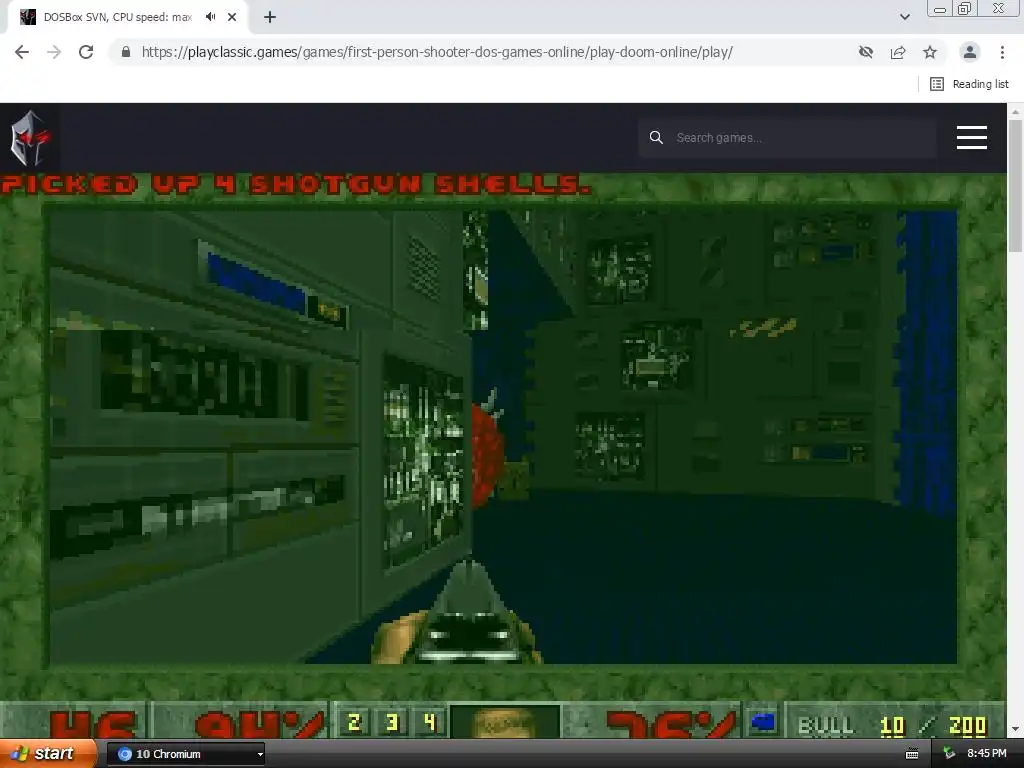Open the Windows start menu

pyautogui.click(x=48, y=754)
